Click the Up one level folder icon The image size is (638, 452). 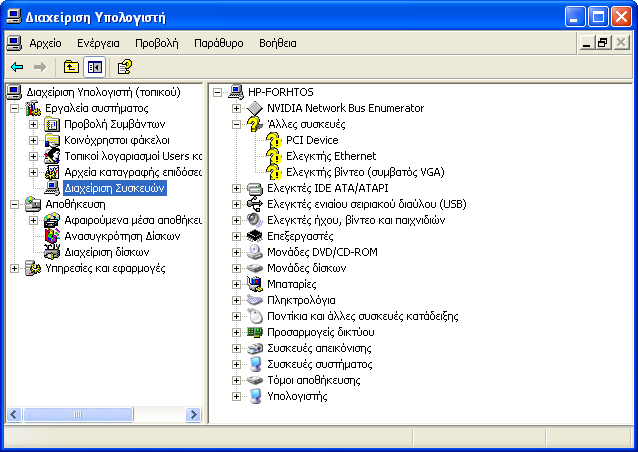[71, 67]
